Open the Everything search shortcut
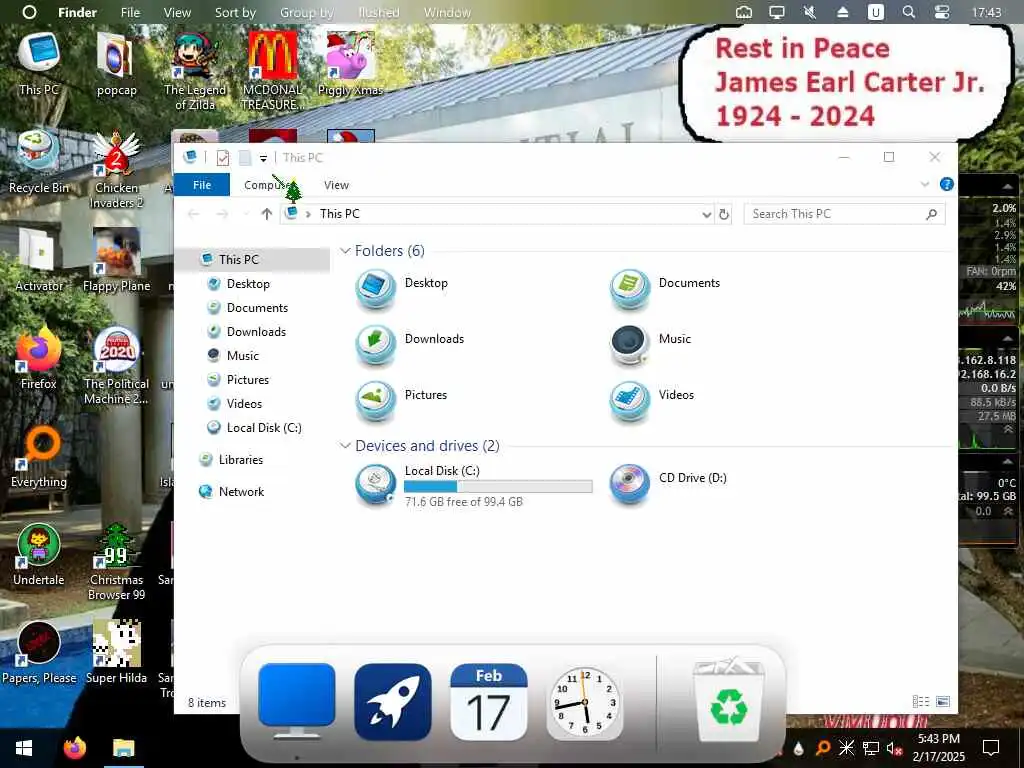1024x768 pixels. (x=39, y=456)
